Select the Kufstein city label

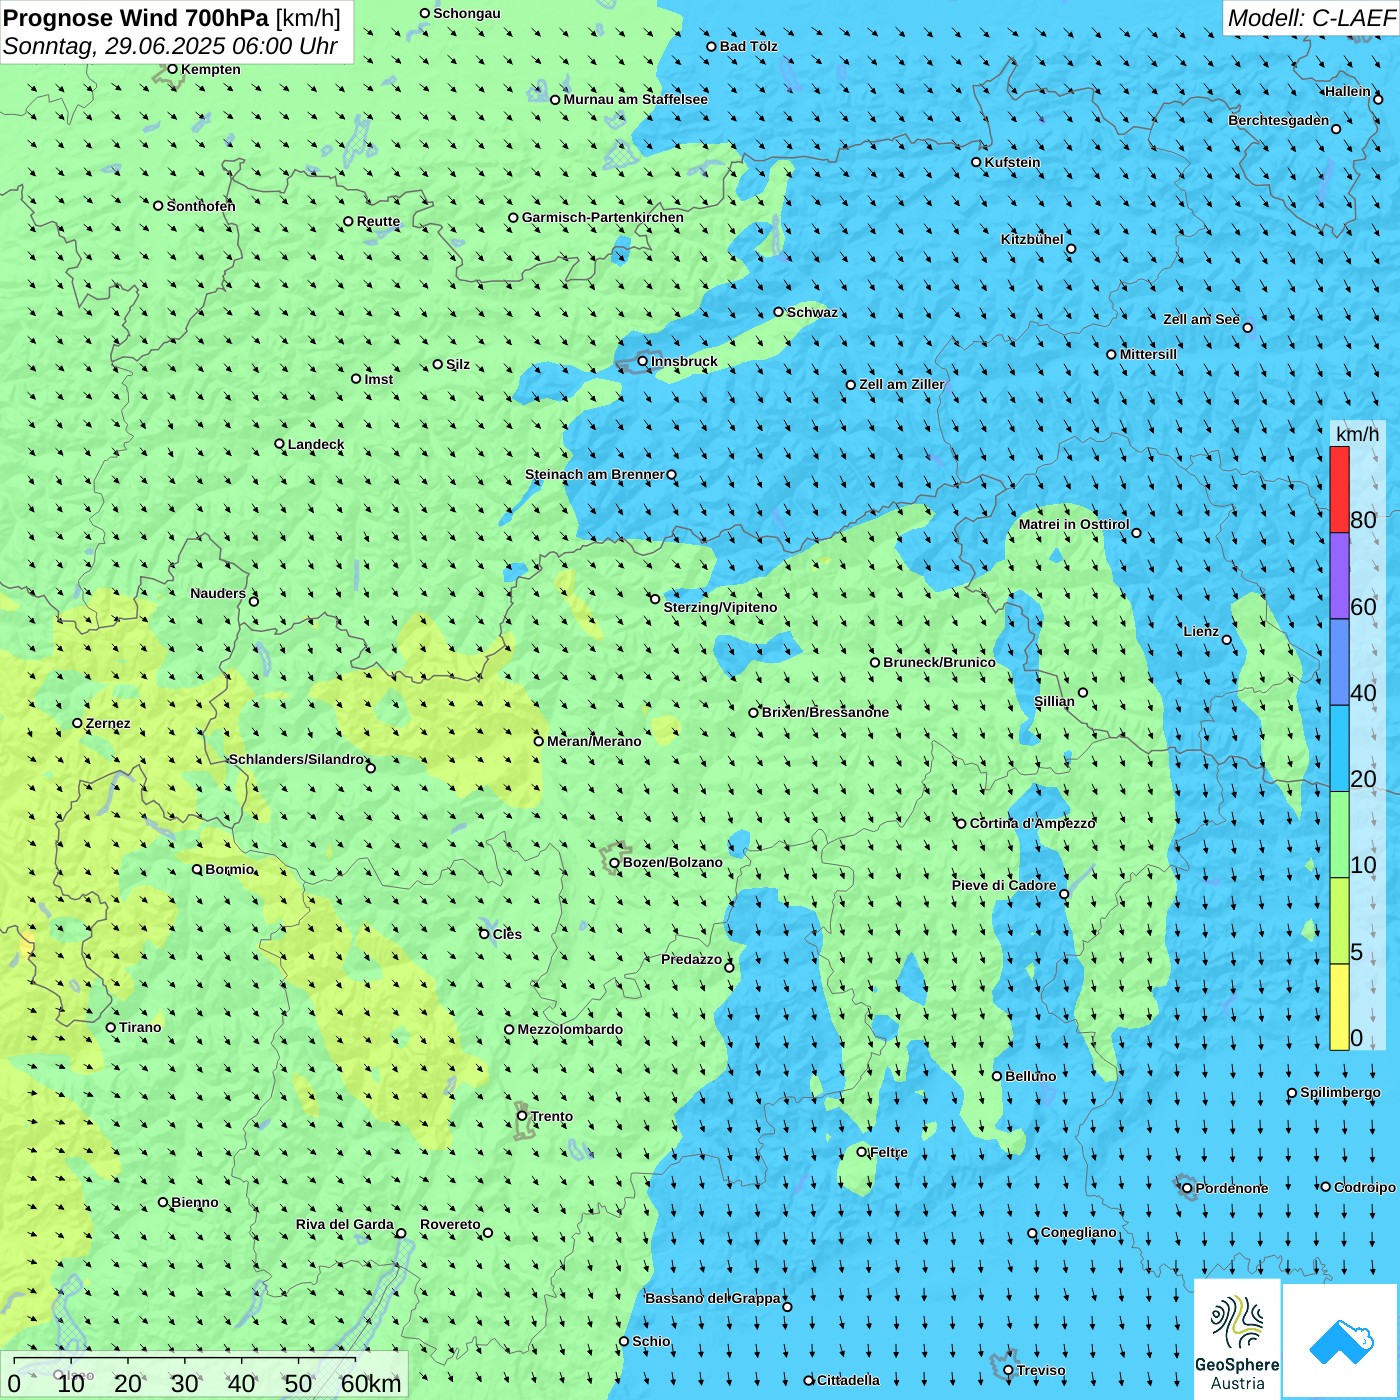click(x=1012, y=162)
